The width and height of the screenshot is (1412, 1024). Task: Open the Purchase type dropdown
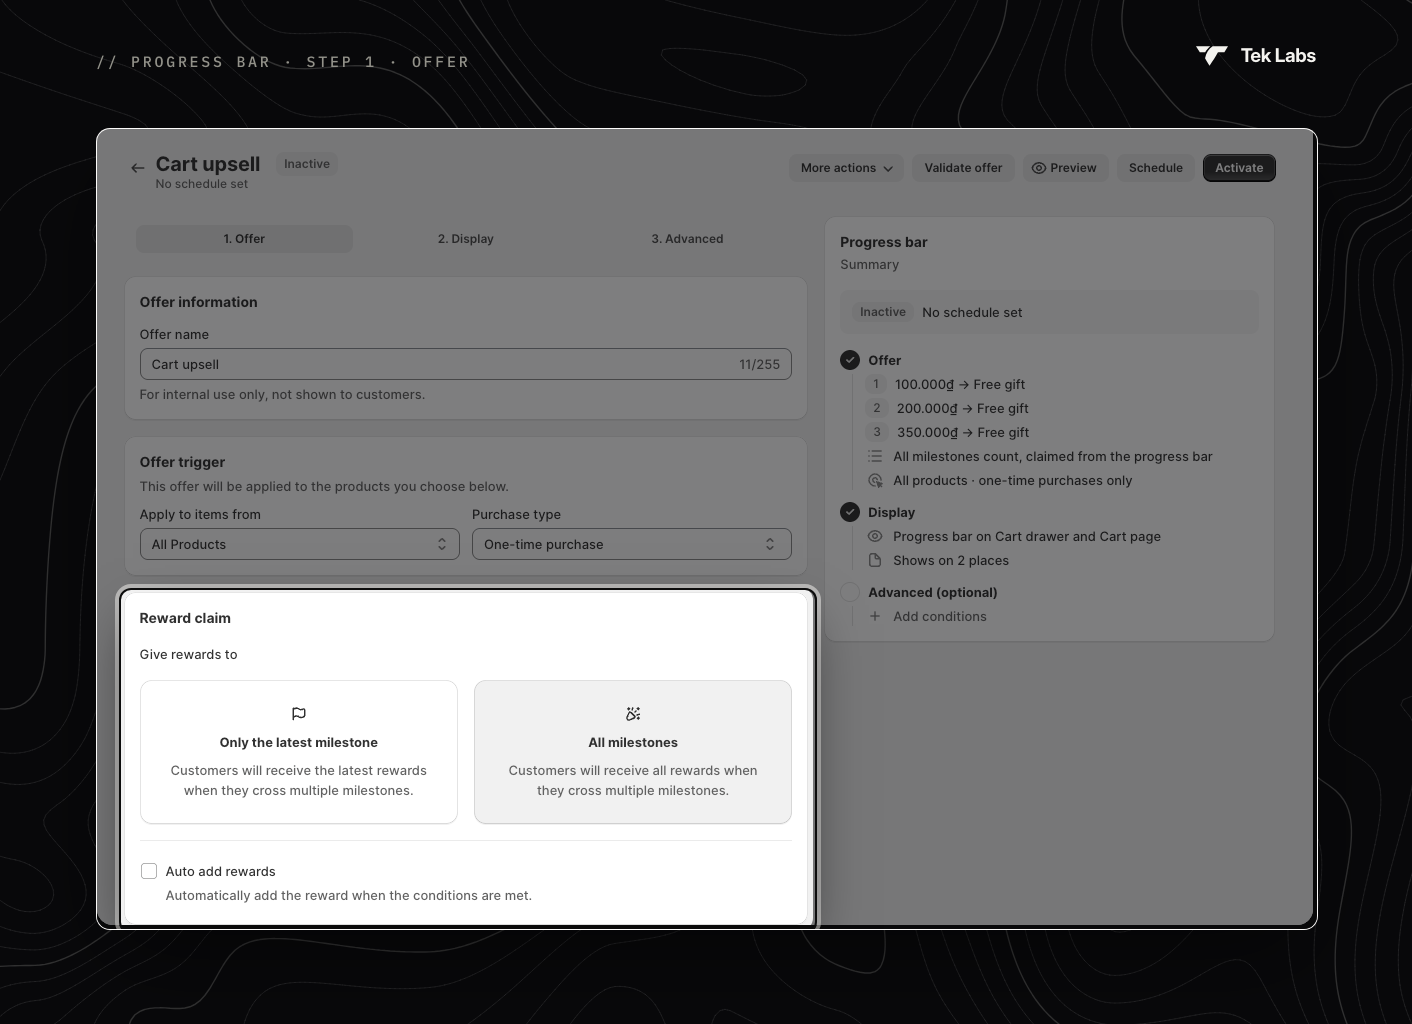[x=632, y=544]
